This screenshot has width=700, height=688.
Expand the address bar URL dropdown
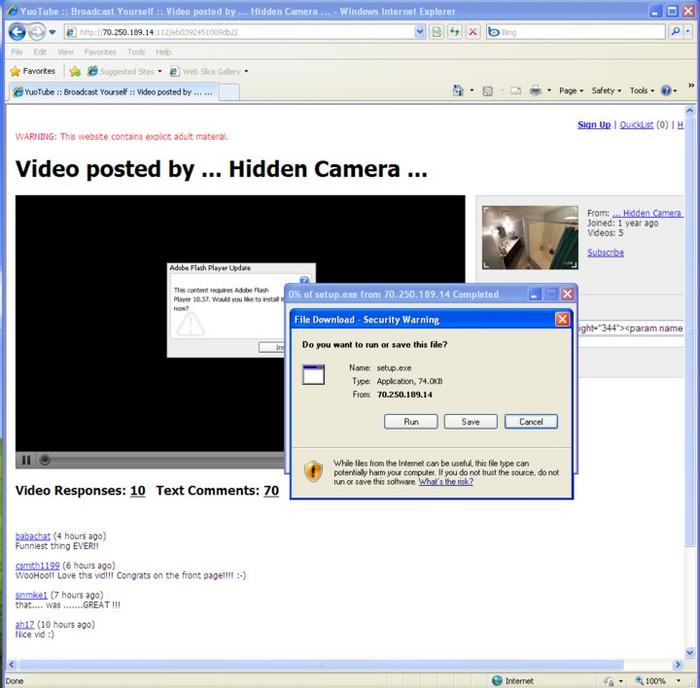(x=420, y=32)
